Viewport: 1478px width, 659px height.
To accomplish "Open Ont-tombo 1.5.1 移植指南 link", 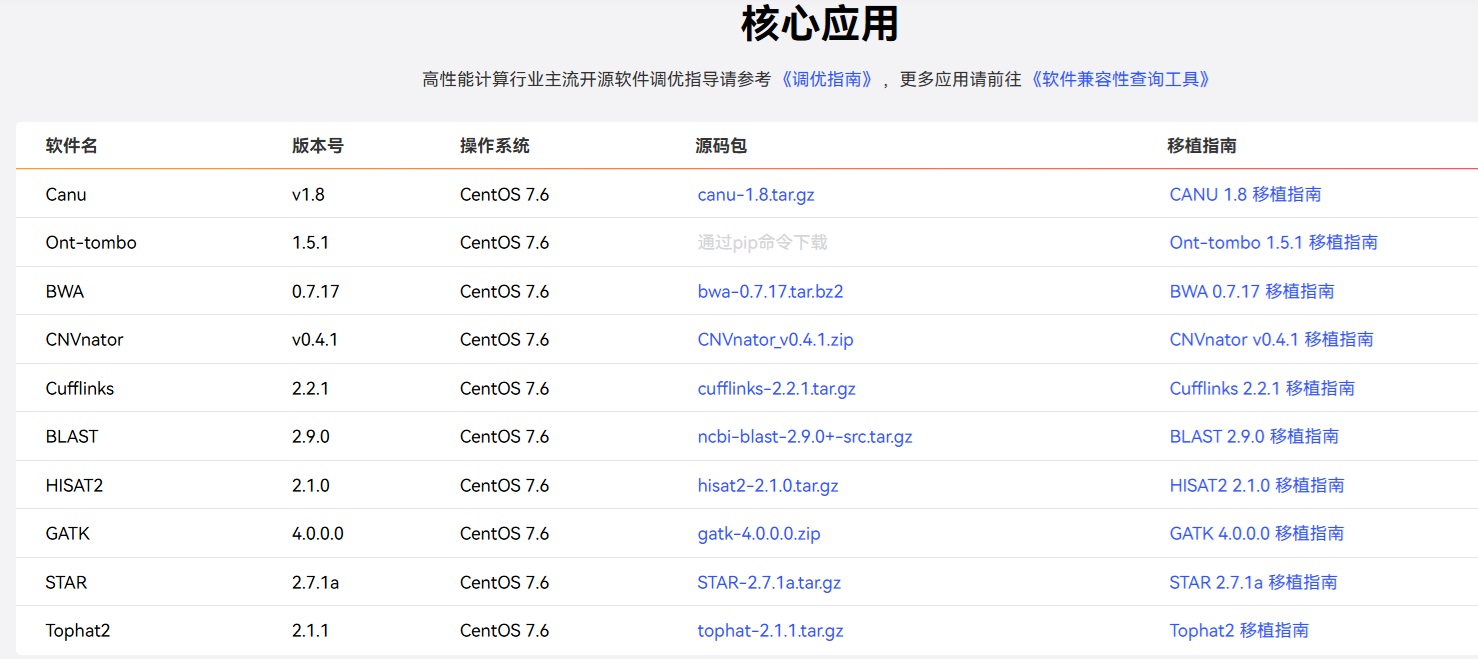I will coord(1273,242).
